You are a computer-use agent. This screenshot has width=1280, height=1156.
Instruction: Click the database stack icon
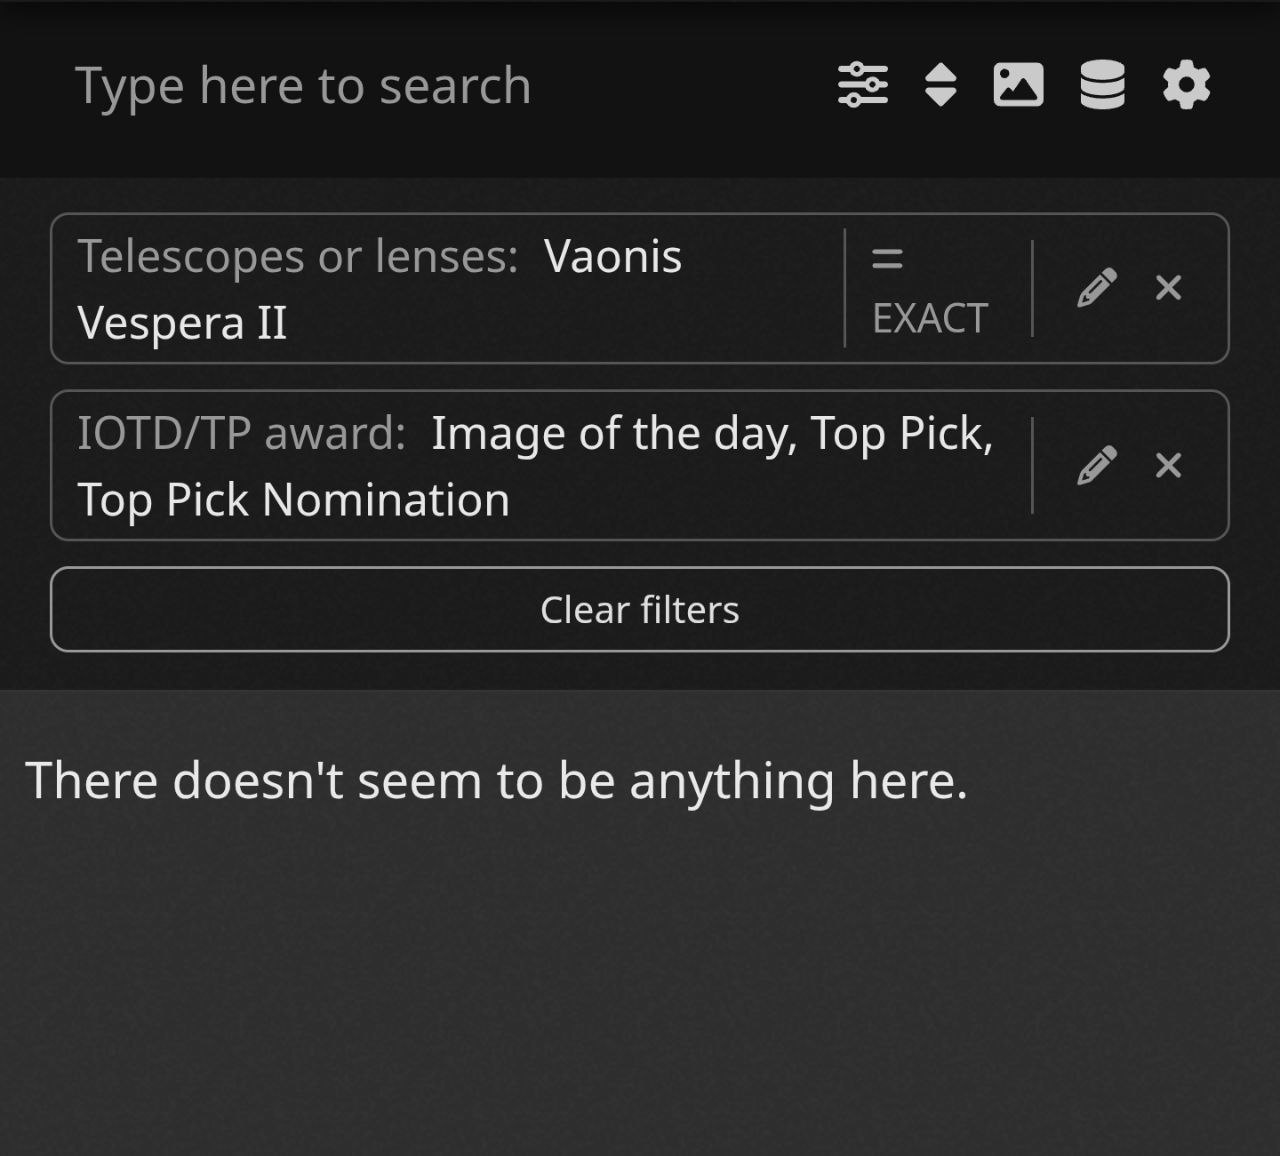tap(1102, 85)
